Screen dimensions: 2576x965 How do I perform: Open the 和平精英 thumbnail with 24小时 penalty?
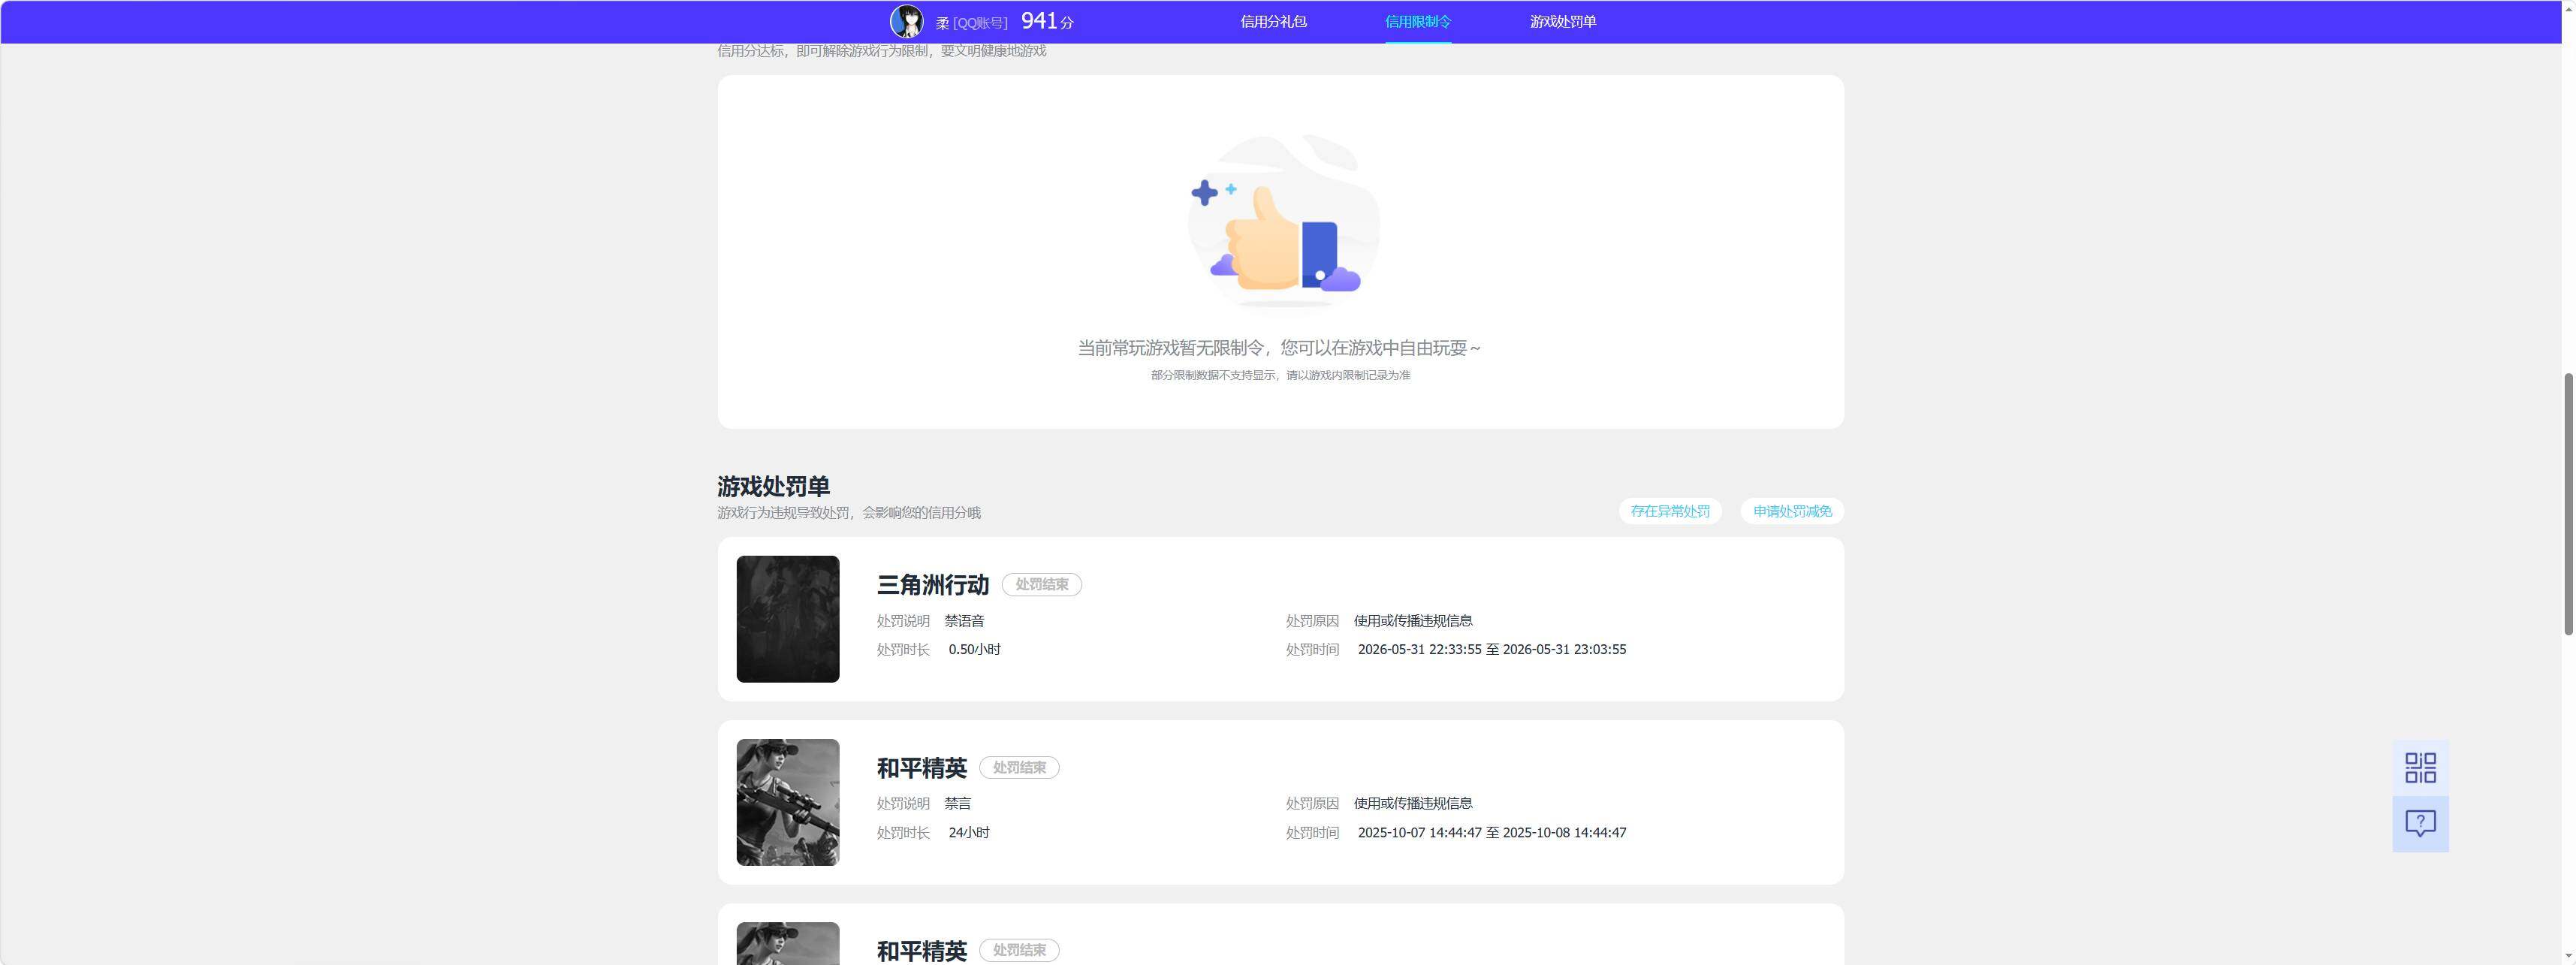[788, 802]
